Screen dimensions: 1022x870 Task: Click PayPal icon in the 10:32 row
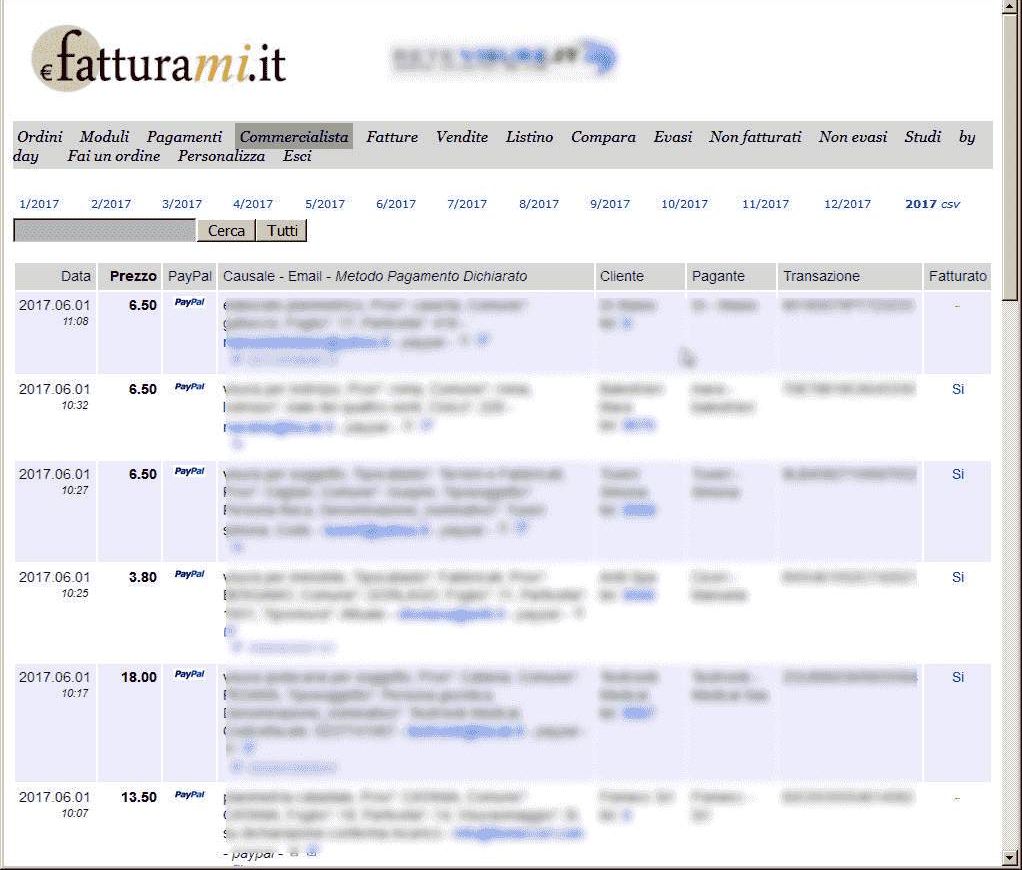[x=189, y=386]
